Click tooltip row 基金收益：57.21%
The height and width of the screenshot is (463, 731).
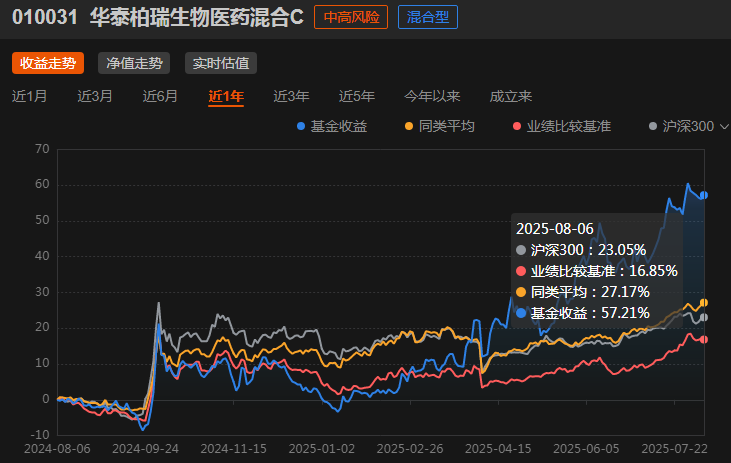(583, 313)
